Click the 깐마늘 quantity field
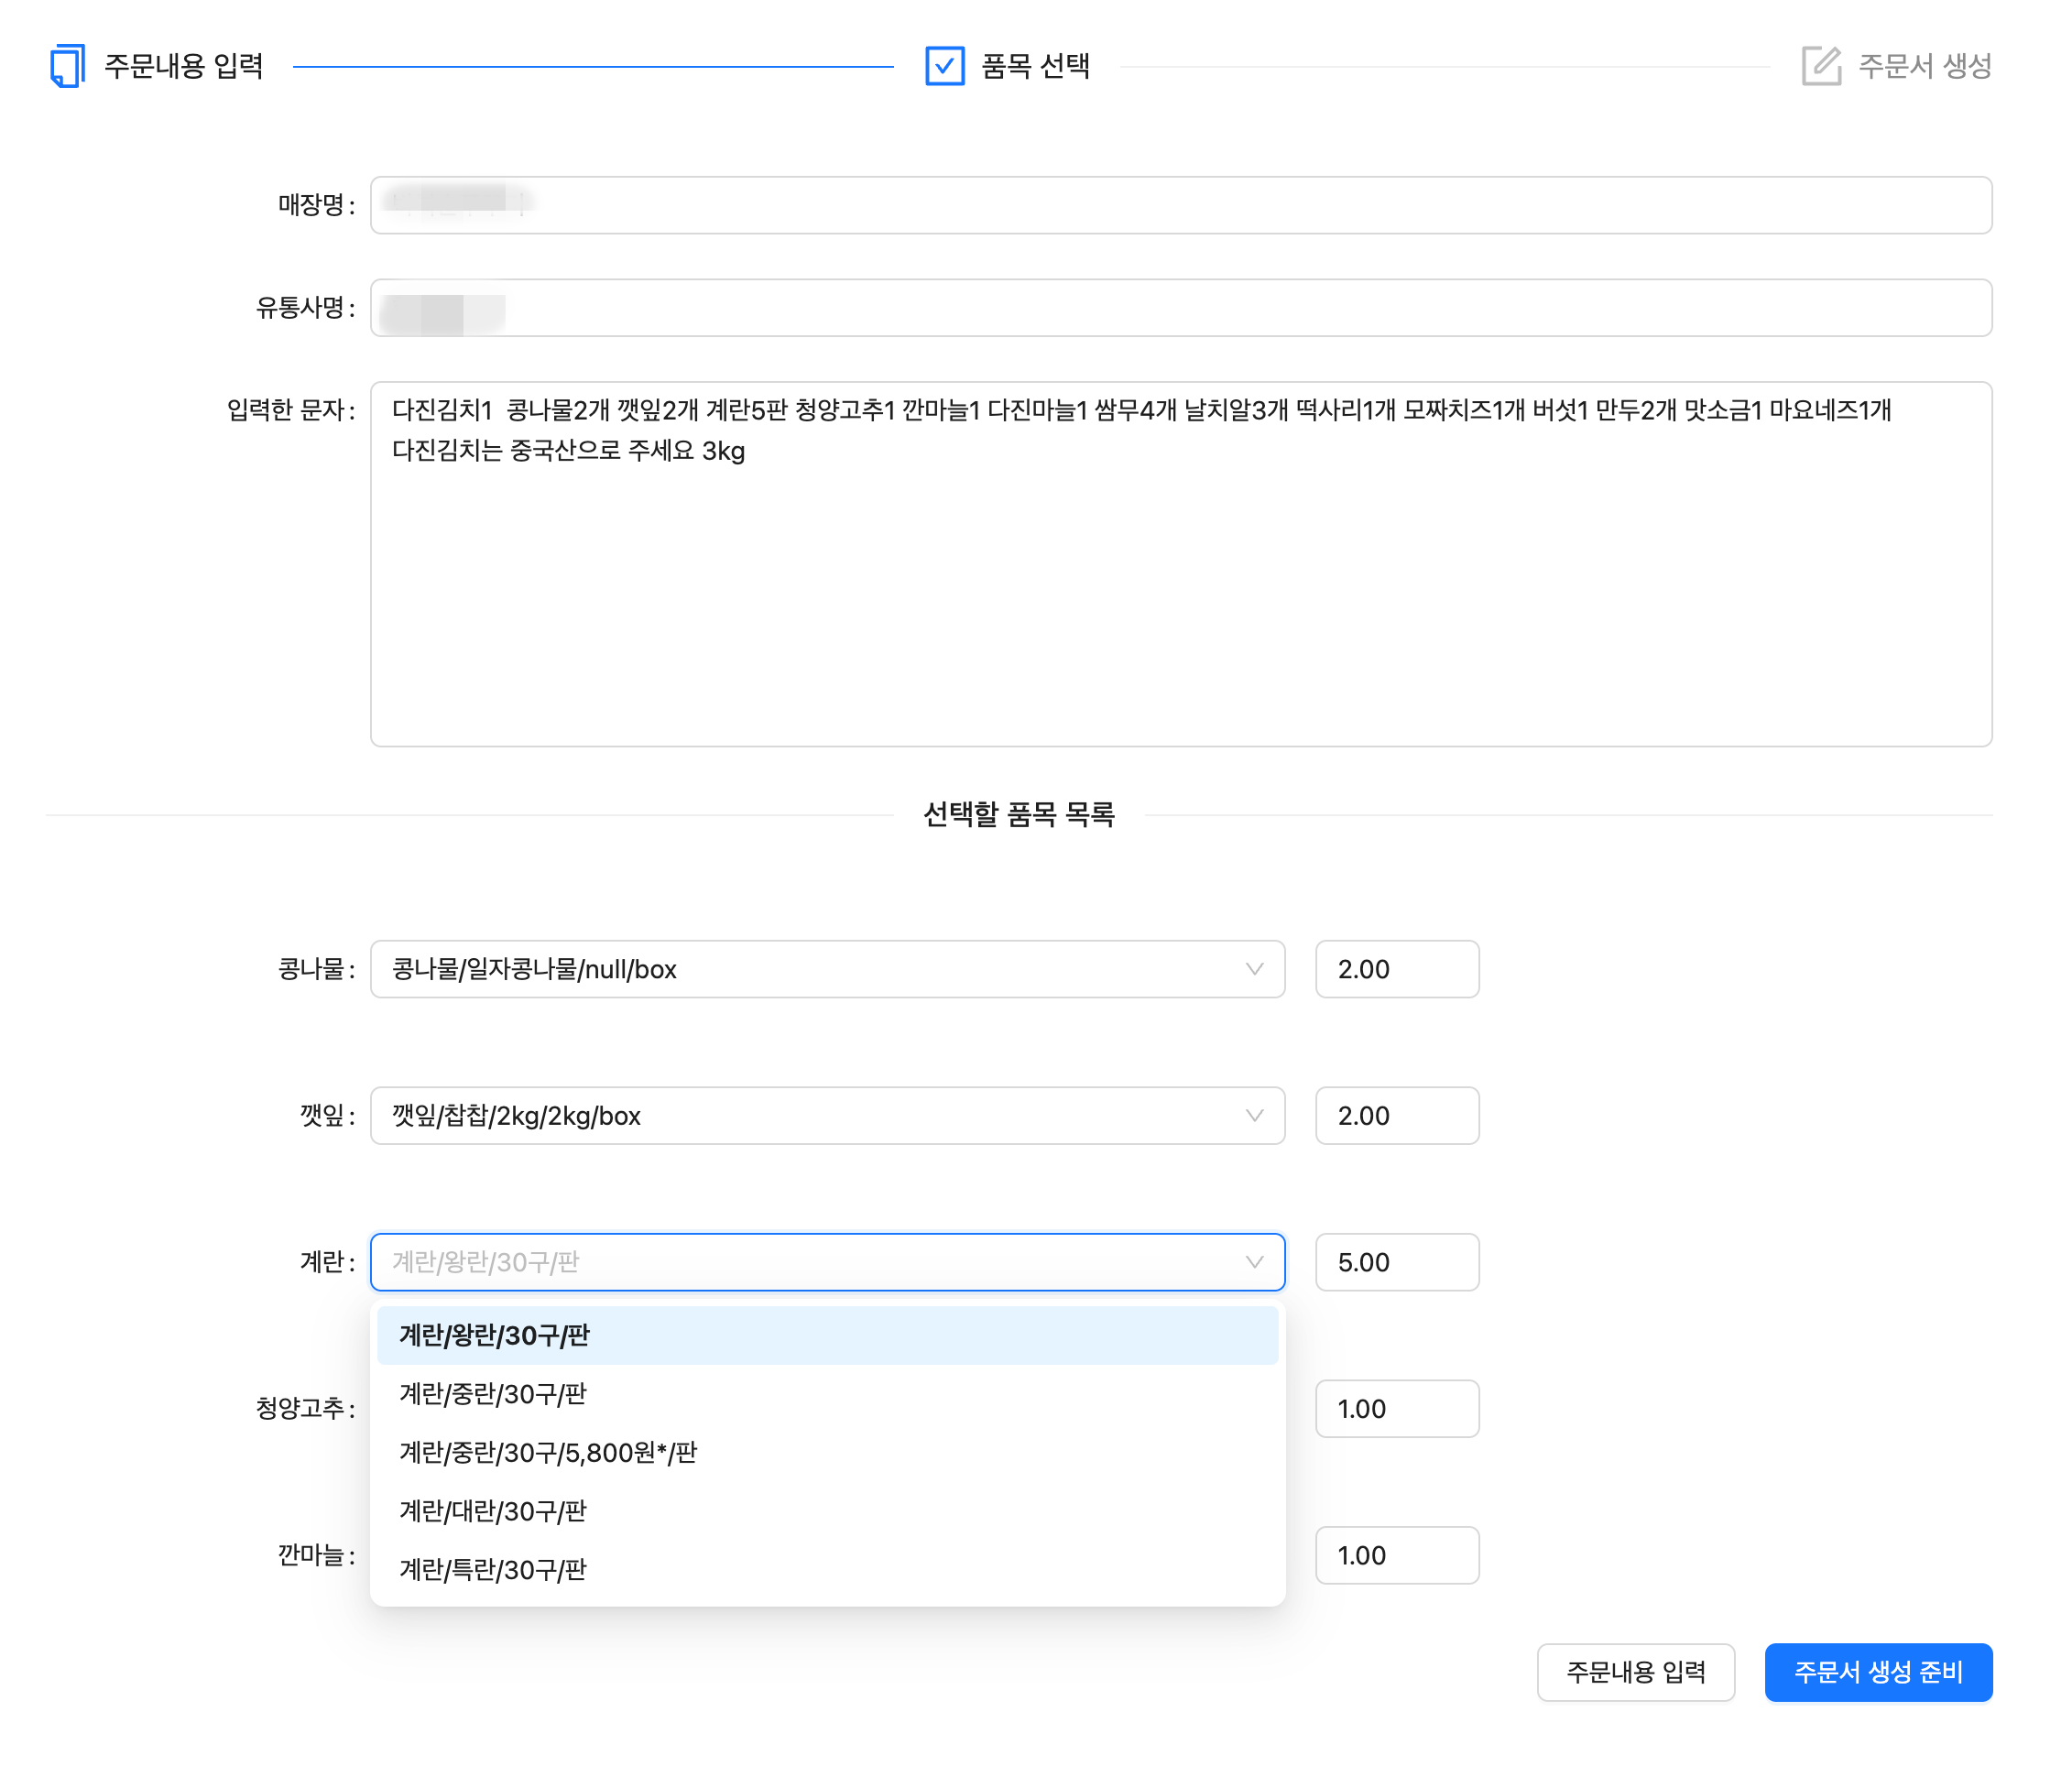This screenshot has height=1766, width=2072. tap(1397, 1555)
